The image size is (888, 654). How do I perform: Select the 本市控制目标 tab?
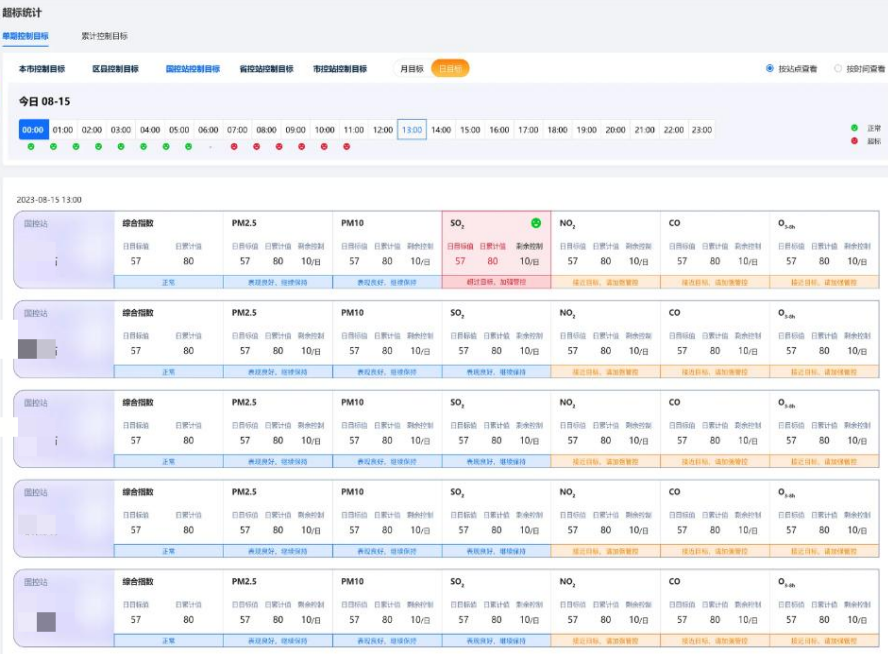(42, 69)
